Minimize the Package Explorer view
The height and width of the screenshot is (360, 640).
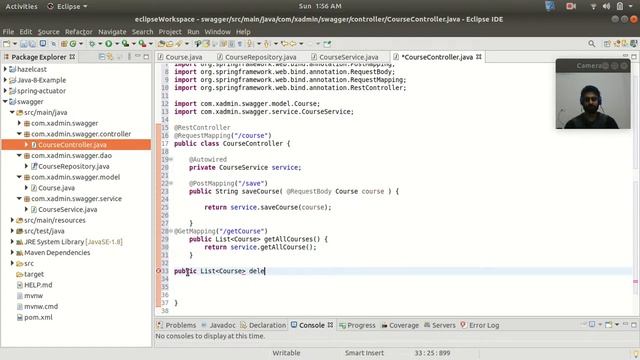pos(138,57)
